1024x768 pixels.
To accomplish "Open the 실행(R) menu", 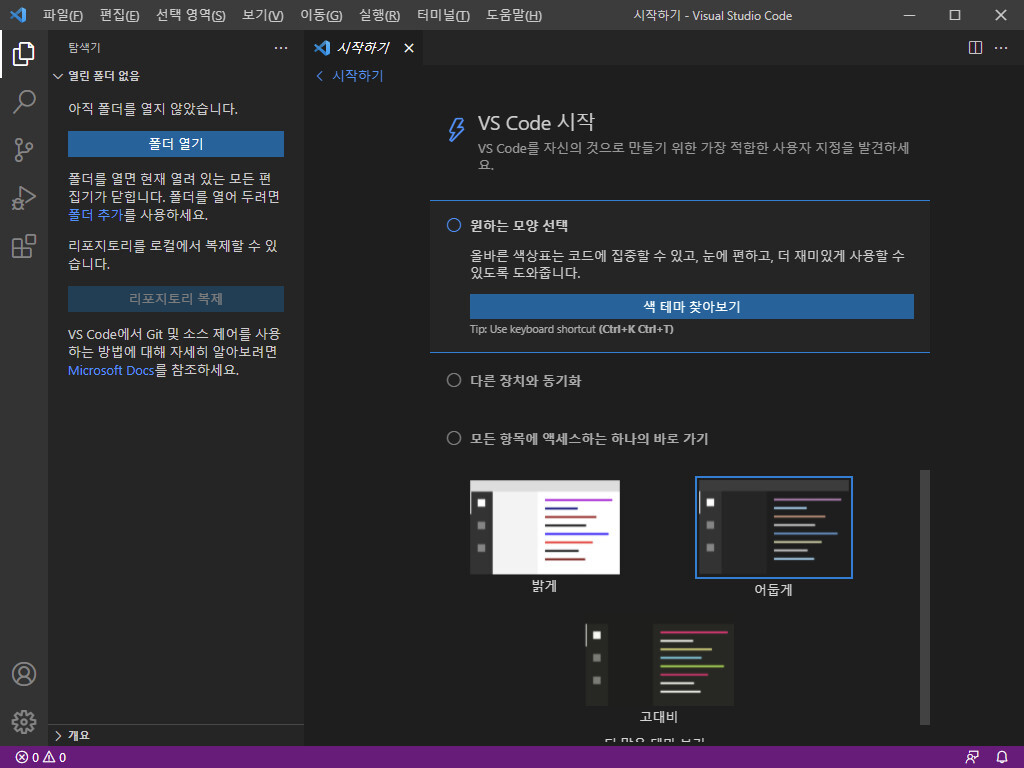I will coord(379,15).
